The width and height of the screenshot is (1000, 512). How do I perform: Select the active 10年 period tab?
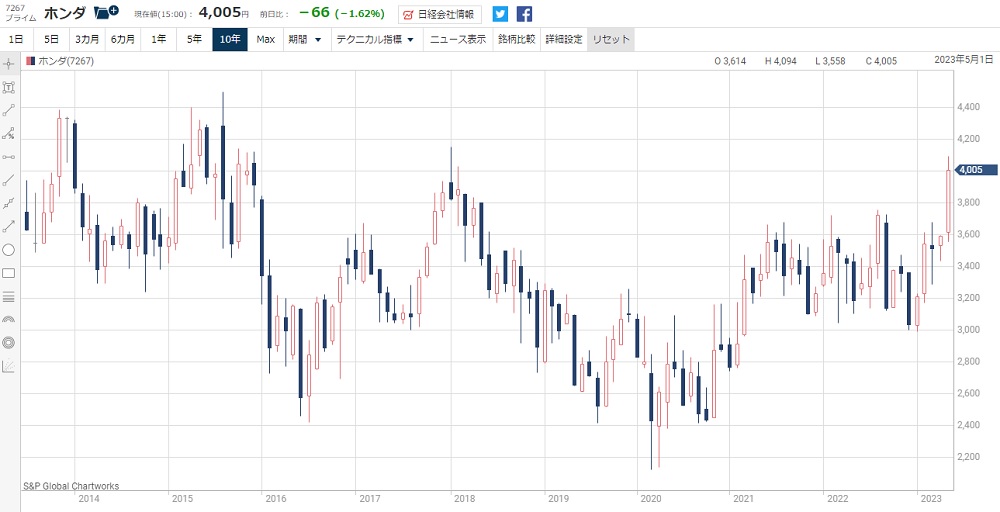230,40
